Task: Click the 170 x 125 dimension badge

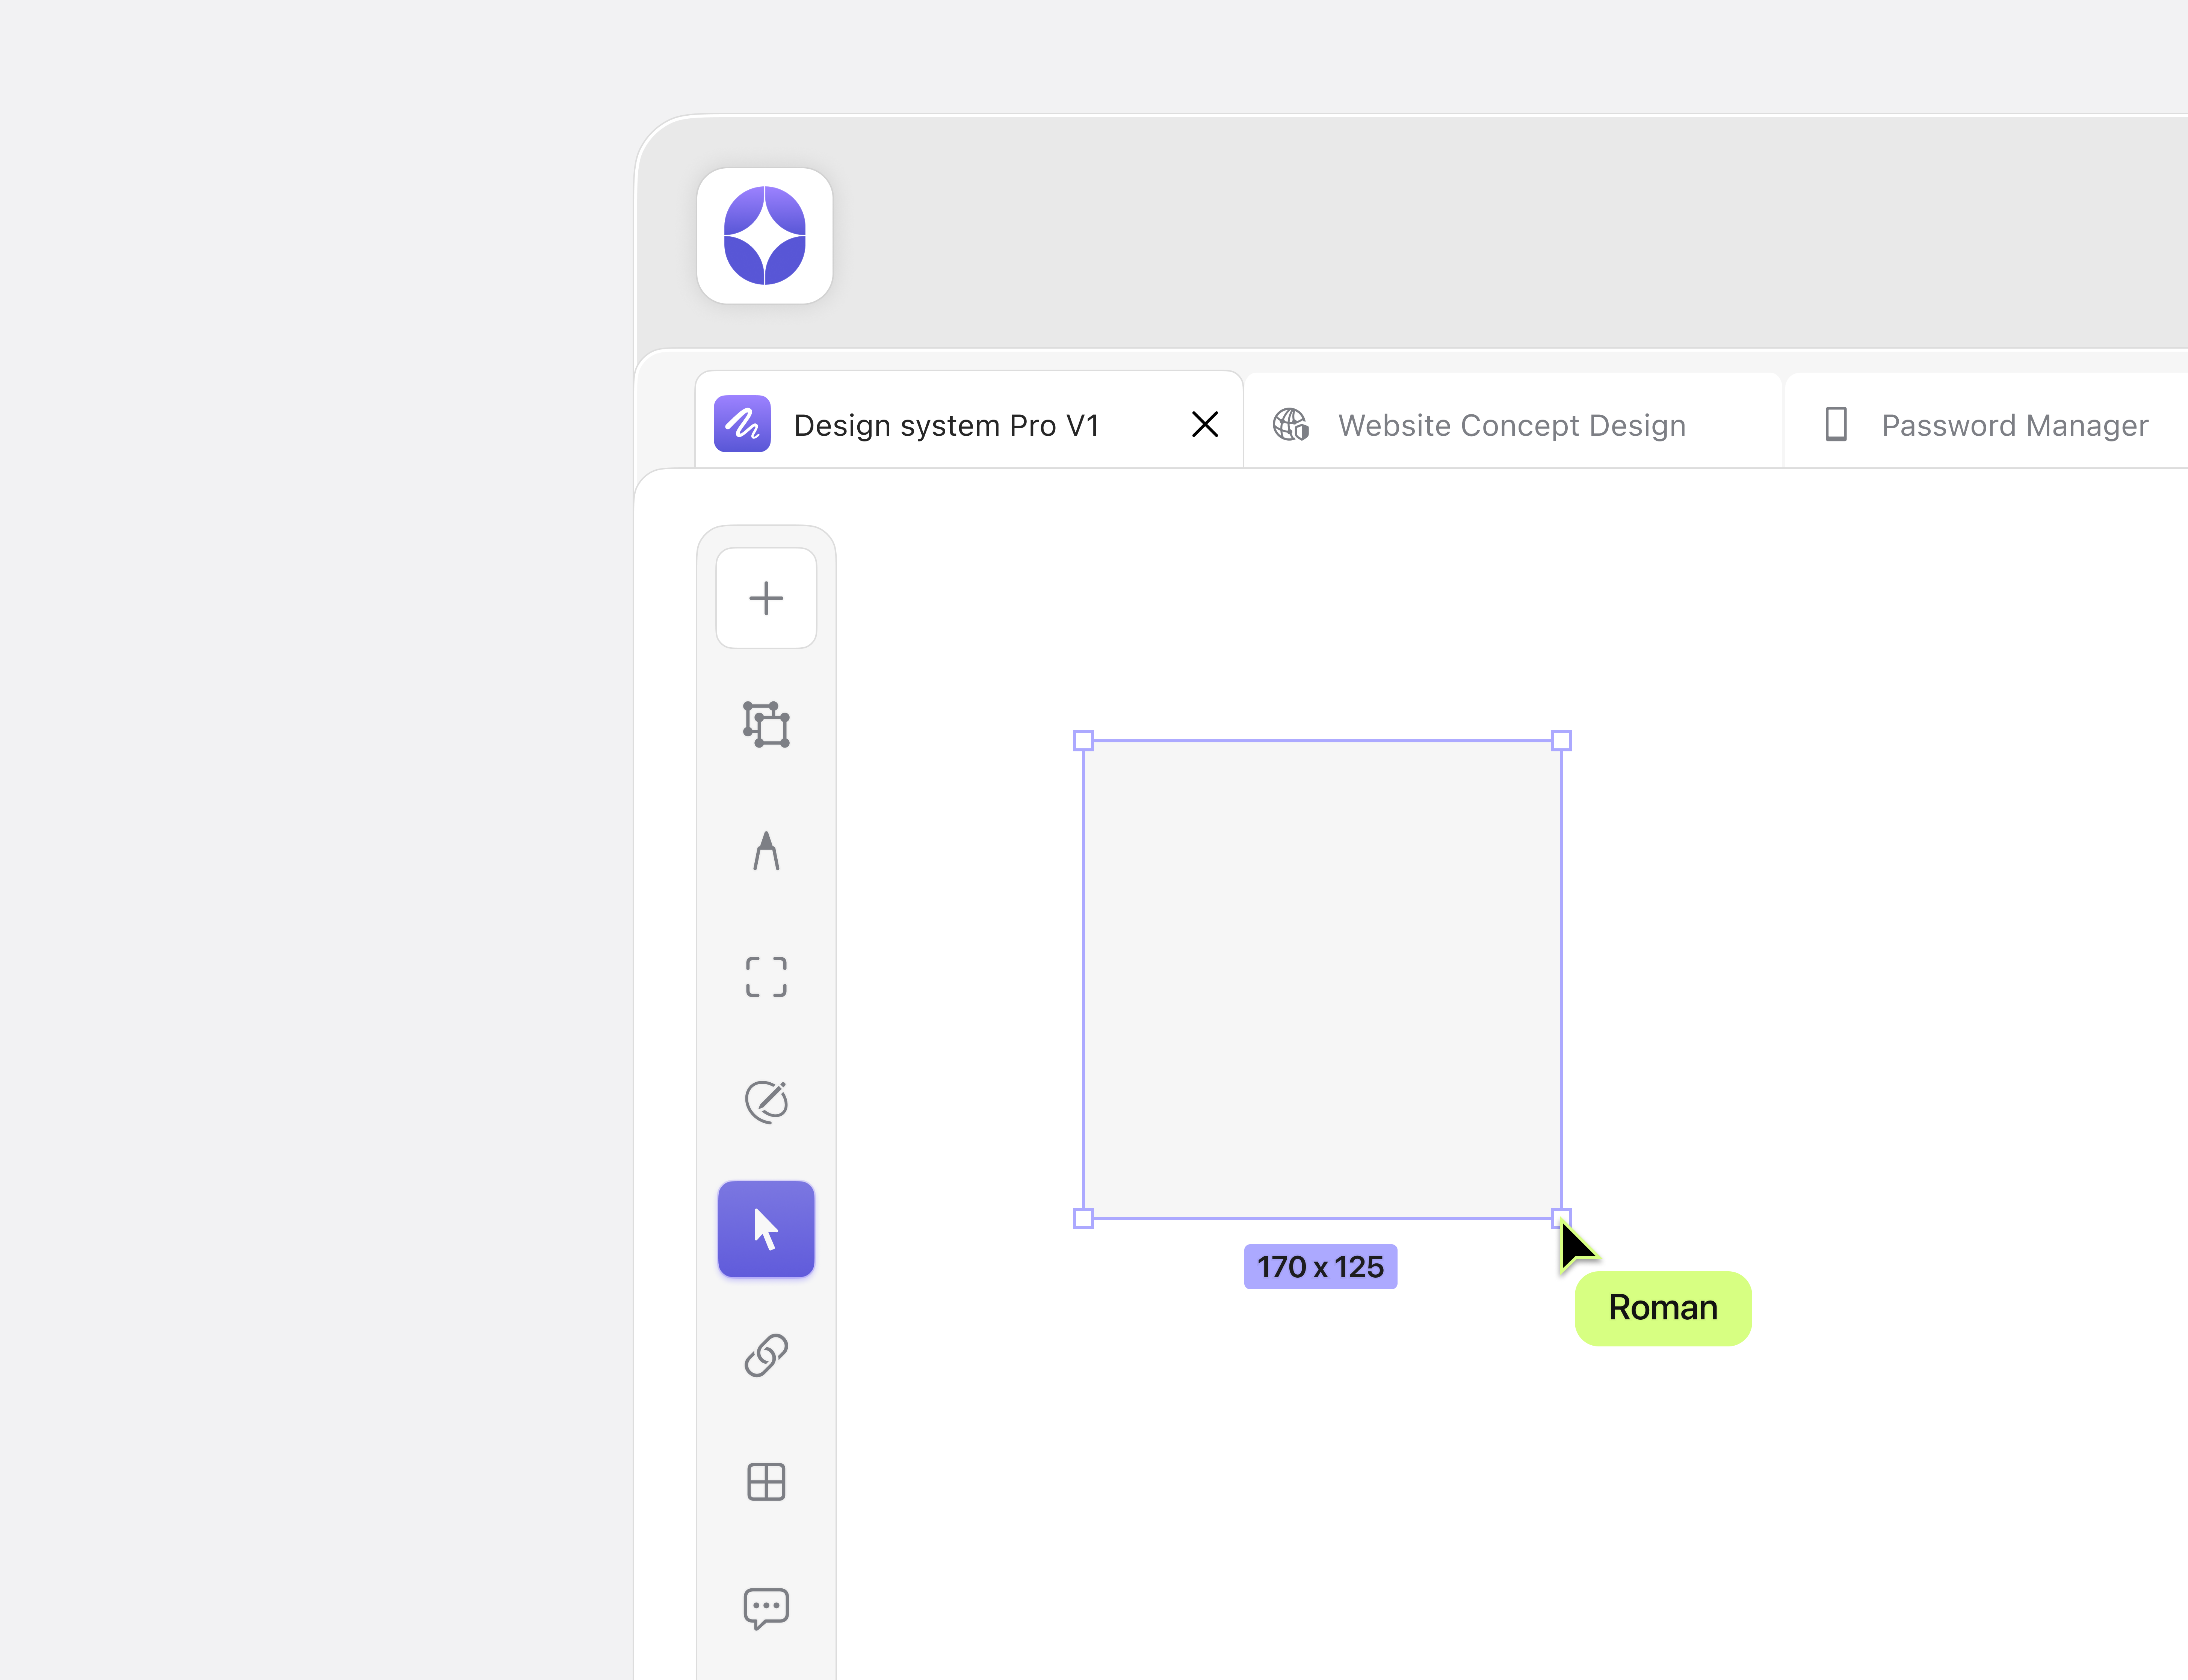Action: coord(1320,1266)
